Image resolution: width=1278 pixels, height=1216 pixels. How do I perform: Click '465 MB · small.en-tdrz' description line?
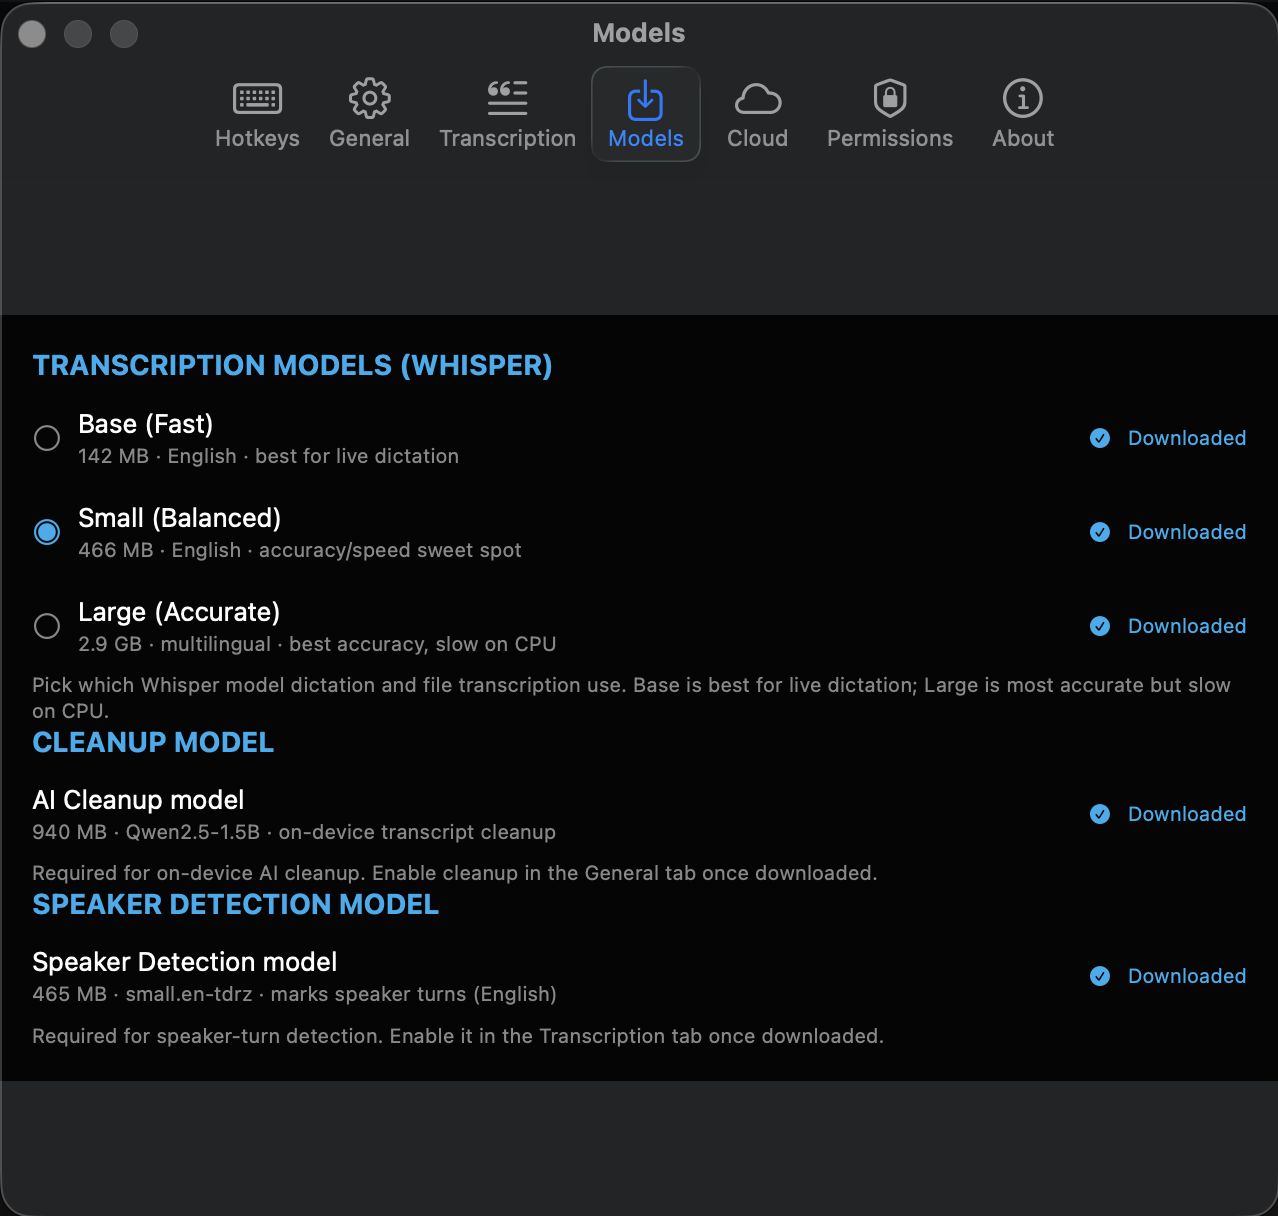pyautogui.click(x=295, y=994)
